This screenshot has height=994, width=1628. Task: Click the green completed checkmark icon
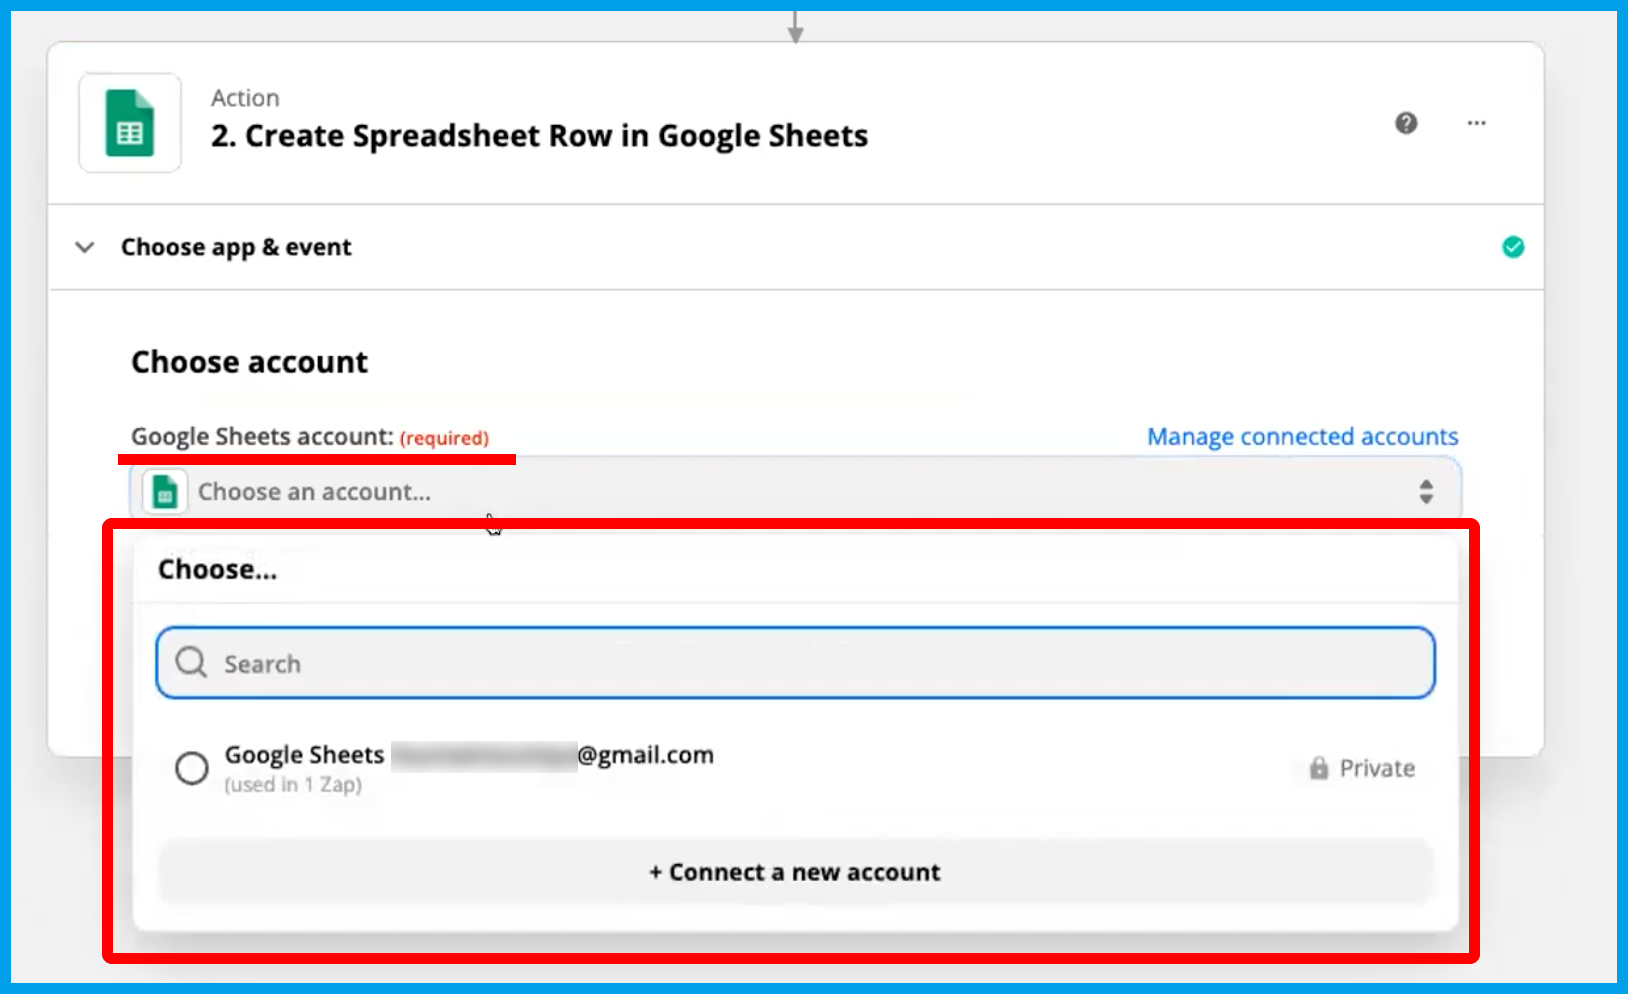pos(1512,247)
